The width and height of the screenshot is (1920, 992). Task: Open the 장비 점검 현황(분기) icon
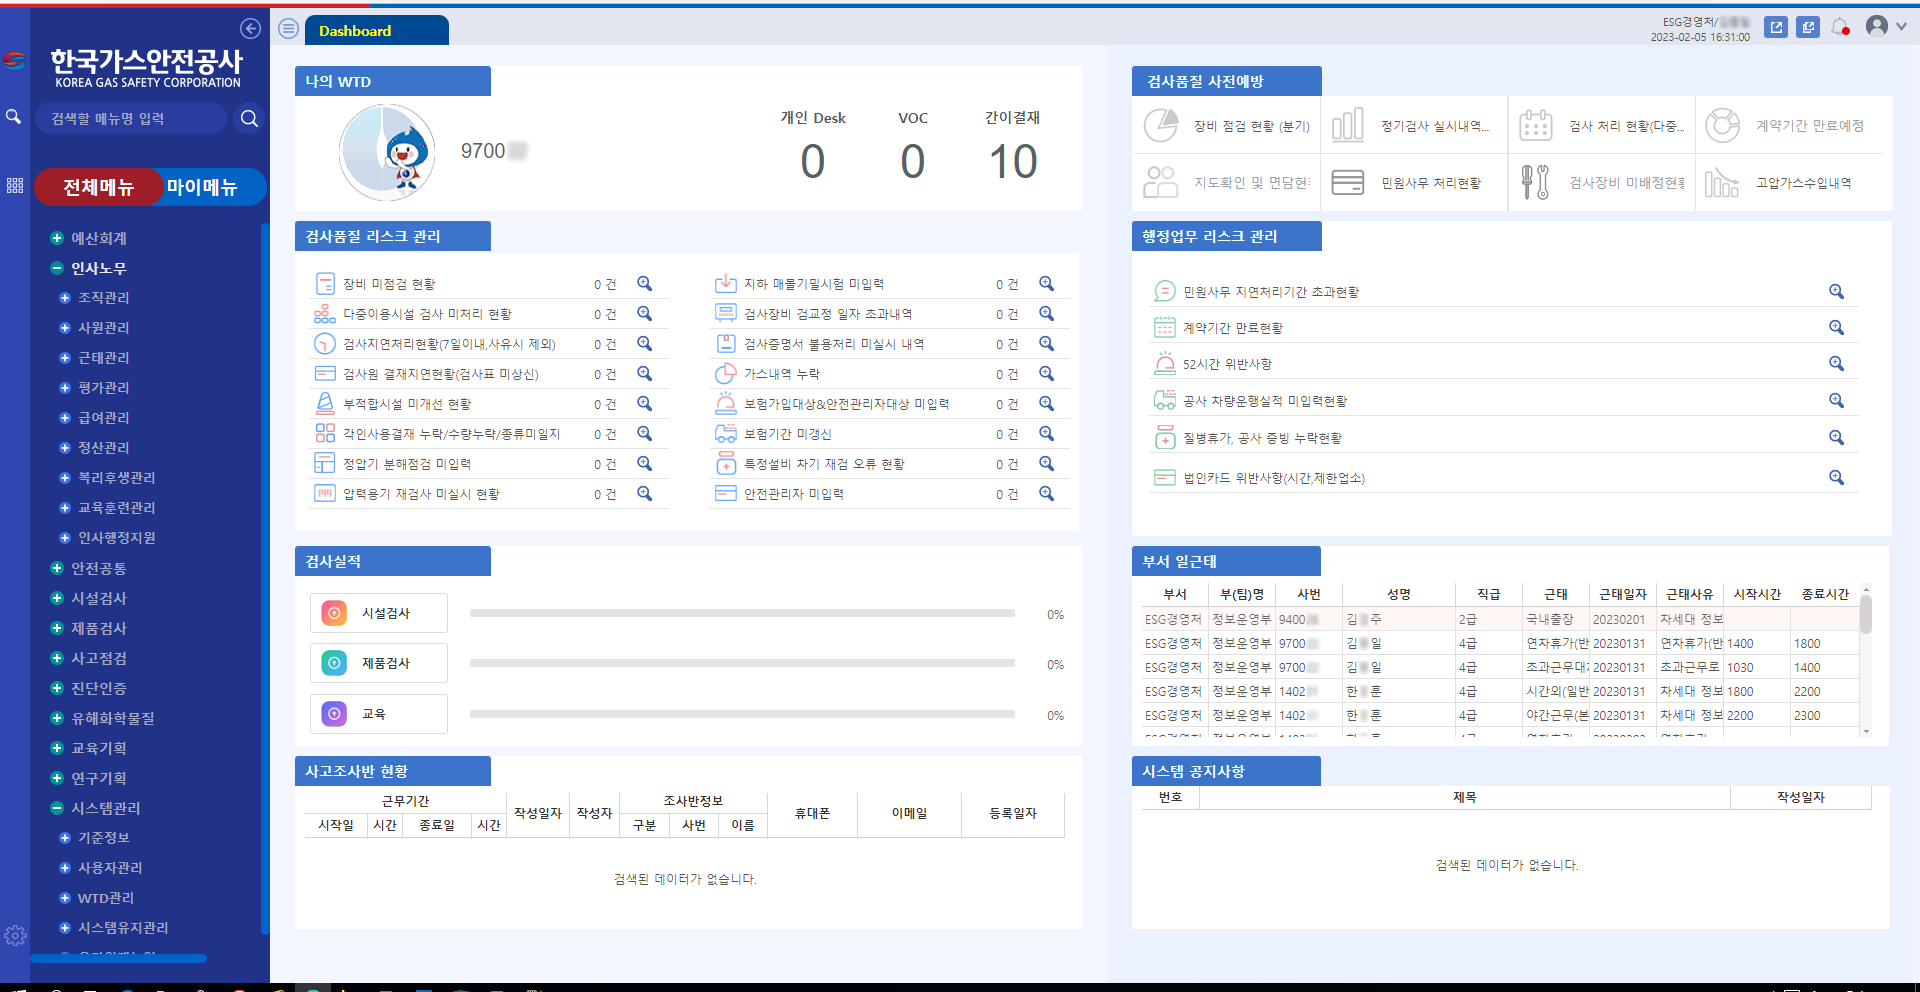click(x=1160, y=124)
